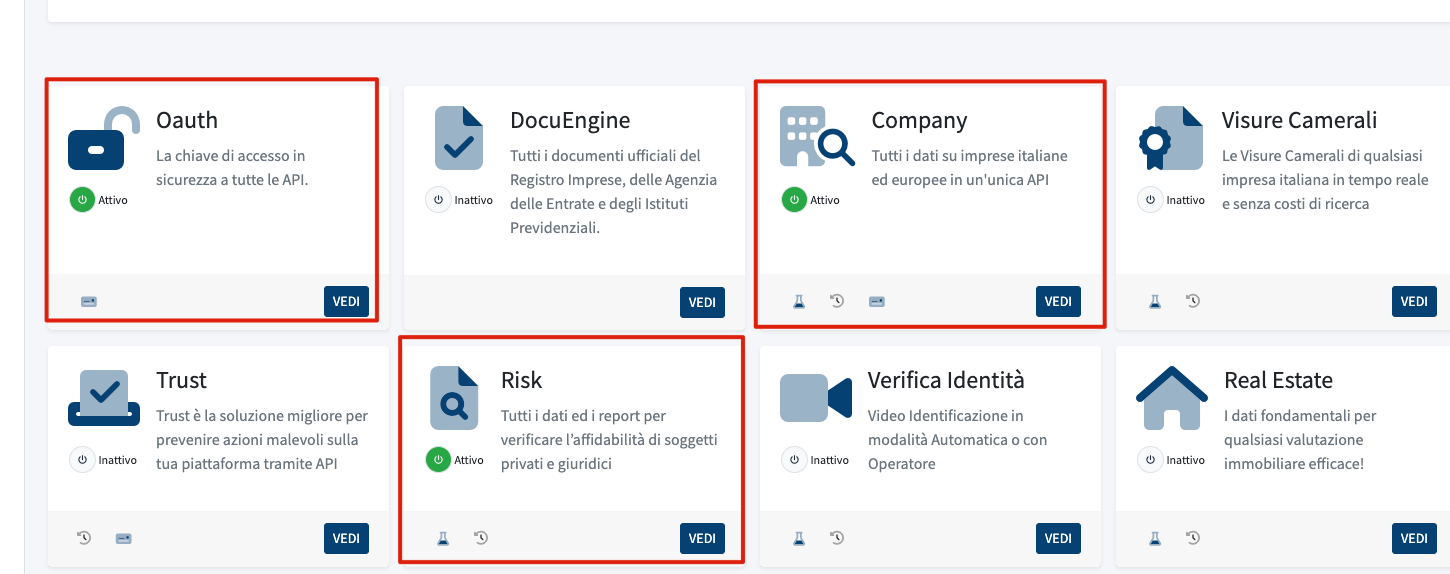Click the flask icon on Visure Camerali card
The width and height of the screenshot is (1450, 574).
click(1155, 301)
